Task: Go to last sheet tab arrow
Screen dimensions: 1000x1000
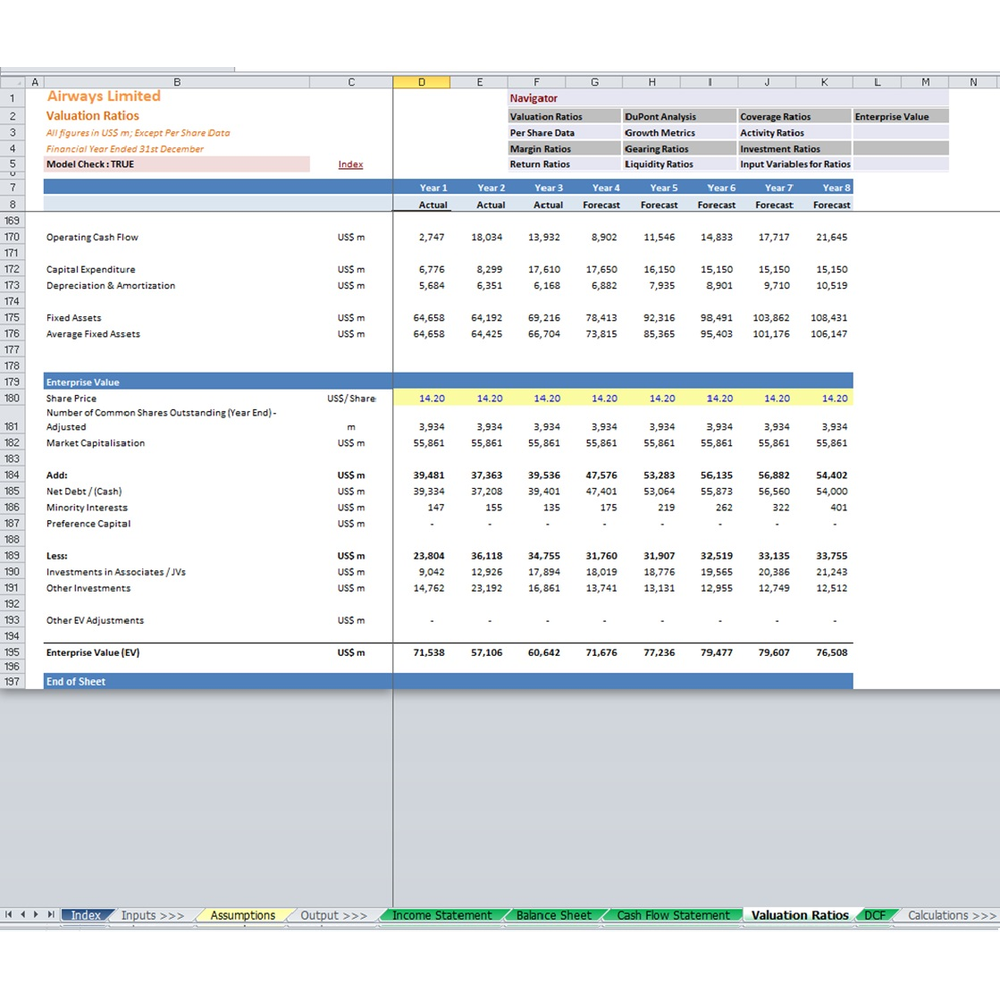Action: point(50,915)
